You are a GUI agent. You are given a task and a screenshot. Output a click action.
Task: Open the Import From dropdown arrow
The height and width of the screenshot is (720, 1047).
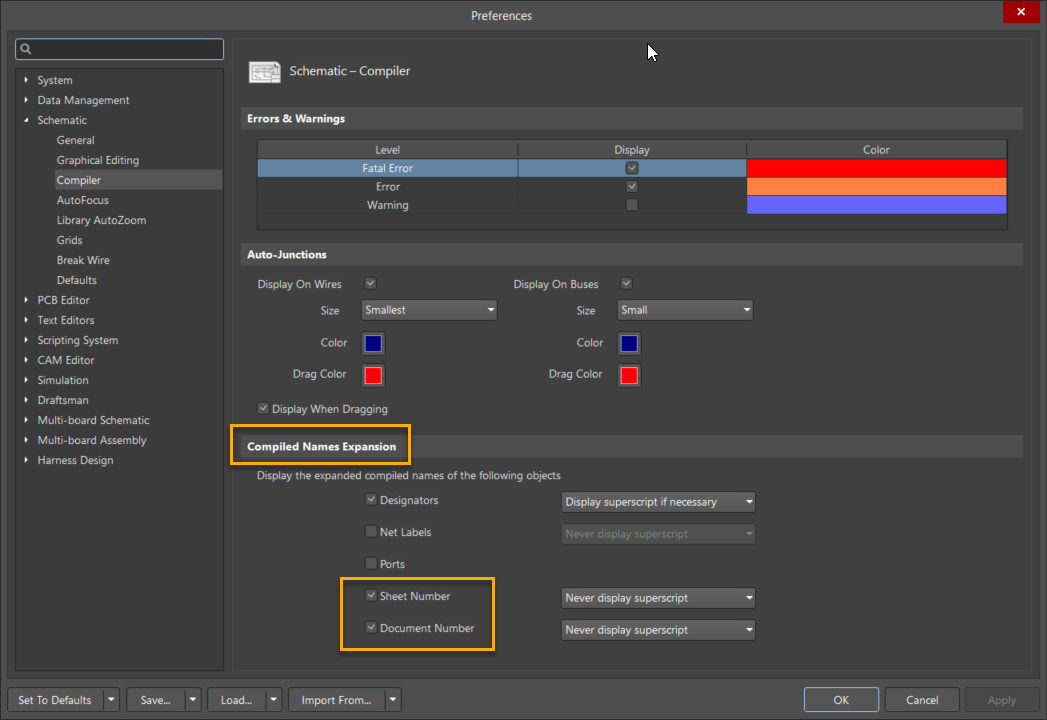pos(393,700)
